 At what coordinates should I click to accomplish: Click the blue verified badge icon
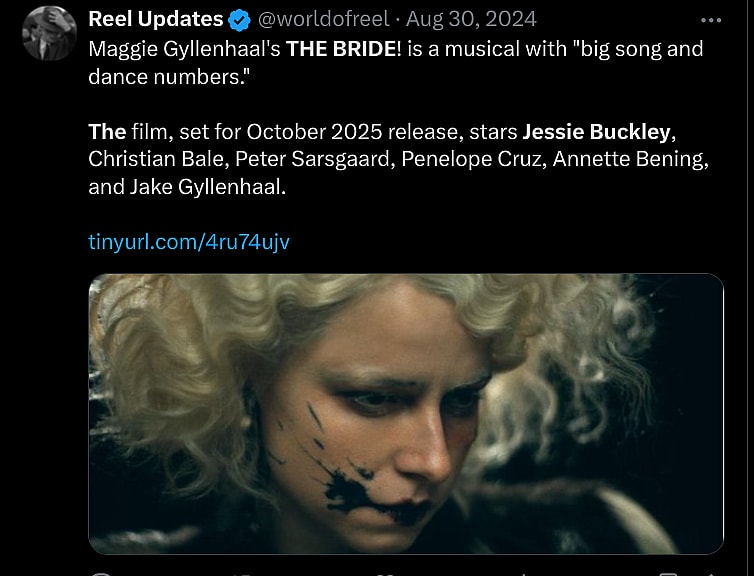point(239,21)
